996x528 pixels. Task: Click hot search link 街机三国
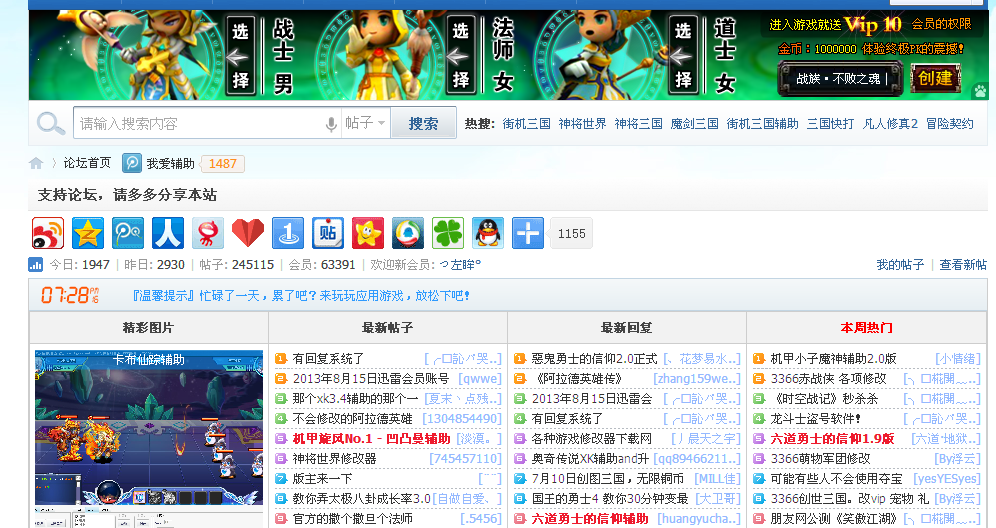point(527,124)
